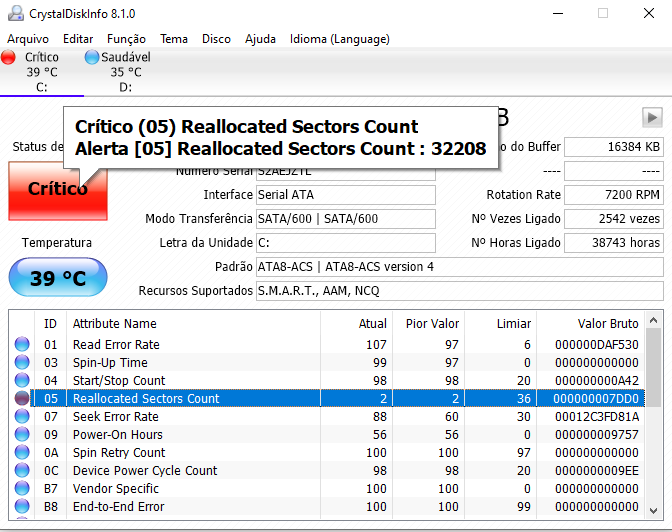Click the Recursos Suportados field

click(x=460, y=291)
